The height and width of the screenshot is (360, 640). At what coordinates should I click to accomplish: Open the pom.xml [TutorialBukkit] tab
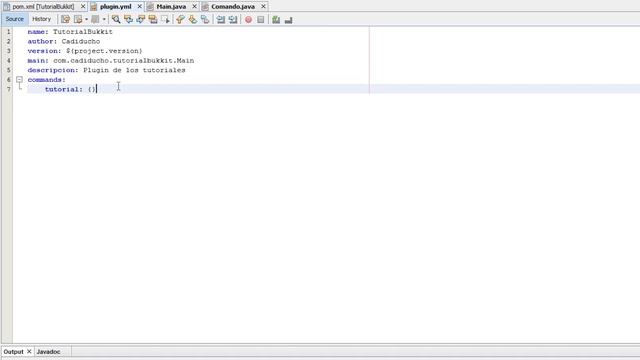(x=44, y=7)
